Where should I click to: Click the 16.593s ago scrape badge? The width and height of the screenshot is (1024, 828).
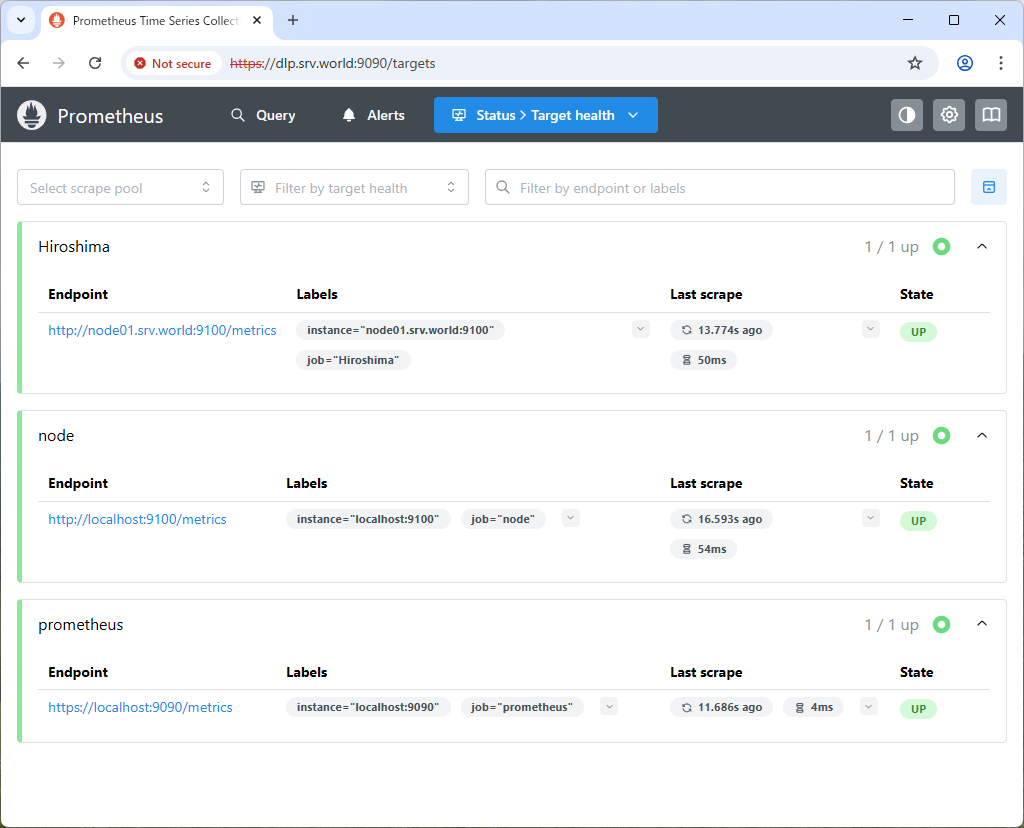(721, 520)
